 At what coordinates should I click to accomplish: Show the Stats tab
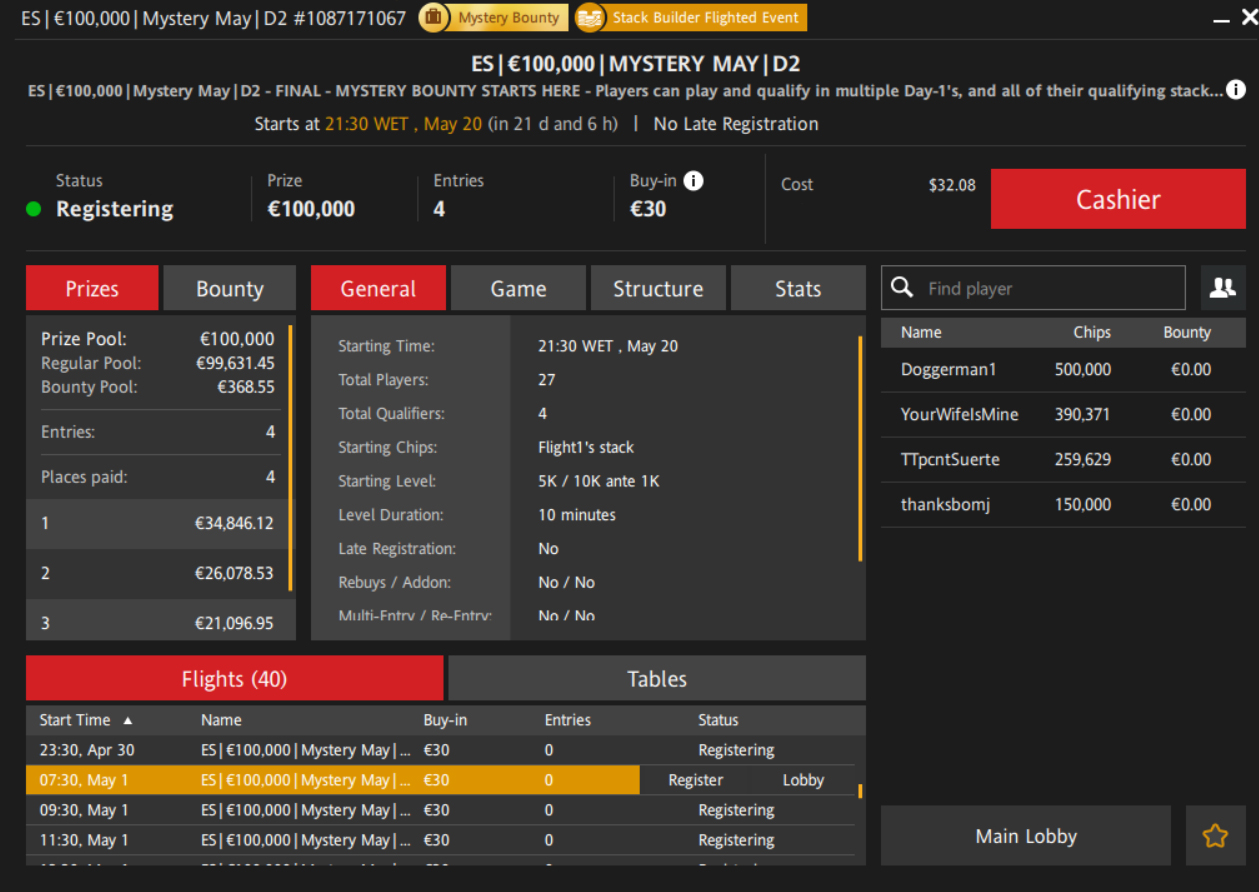[797, 289]
